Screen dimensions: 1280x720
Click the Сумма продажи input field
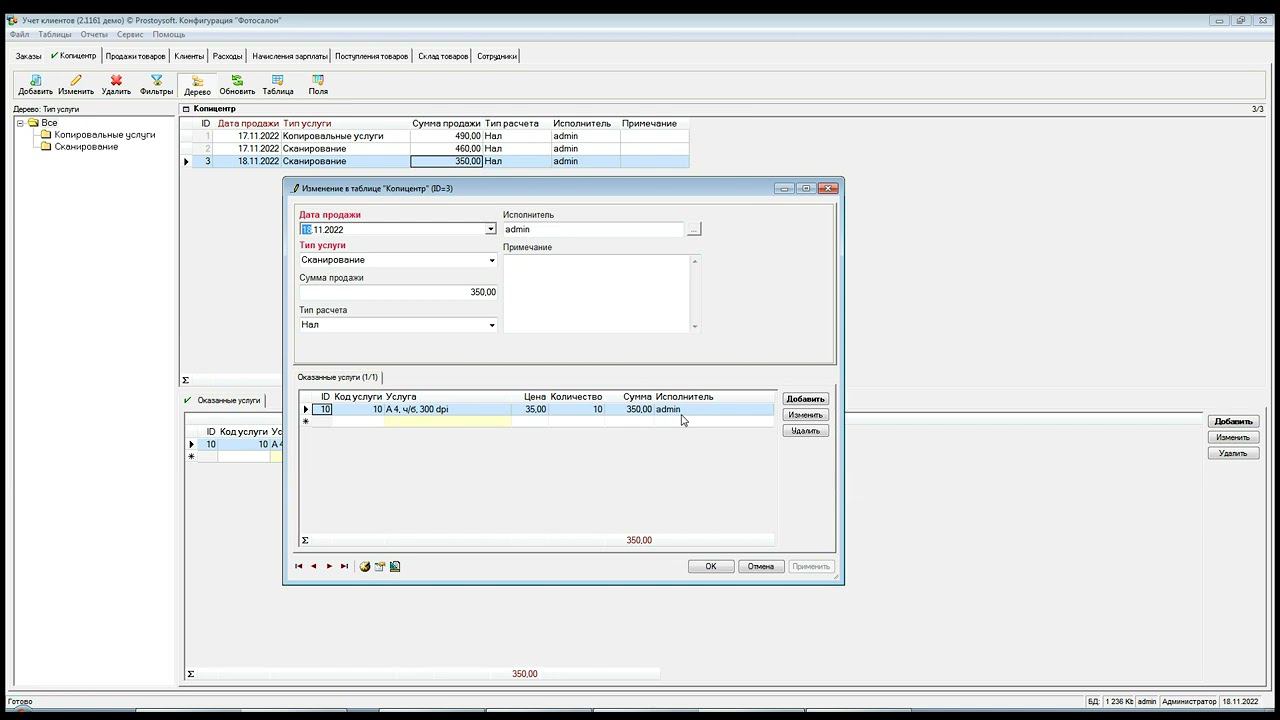(398, 292)
